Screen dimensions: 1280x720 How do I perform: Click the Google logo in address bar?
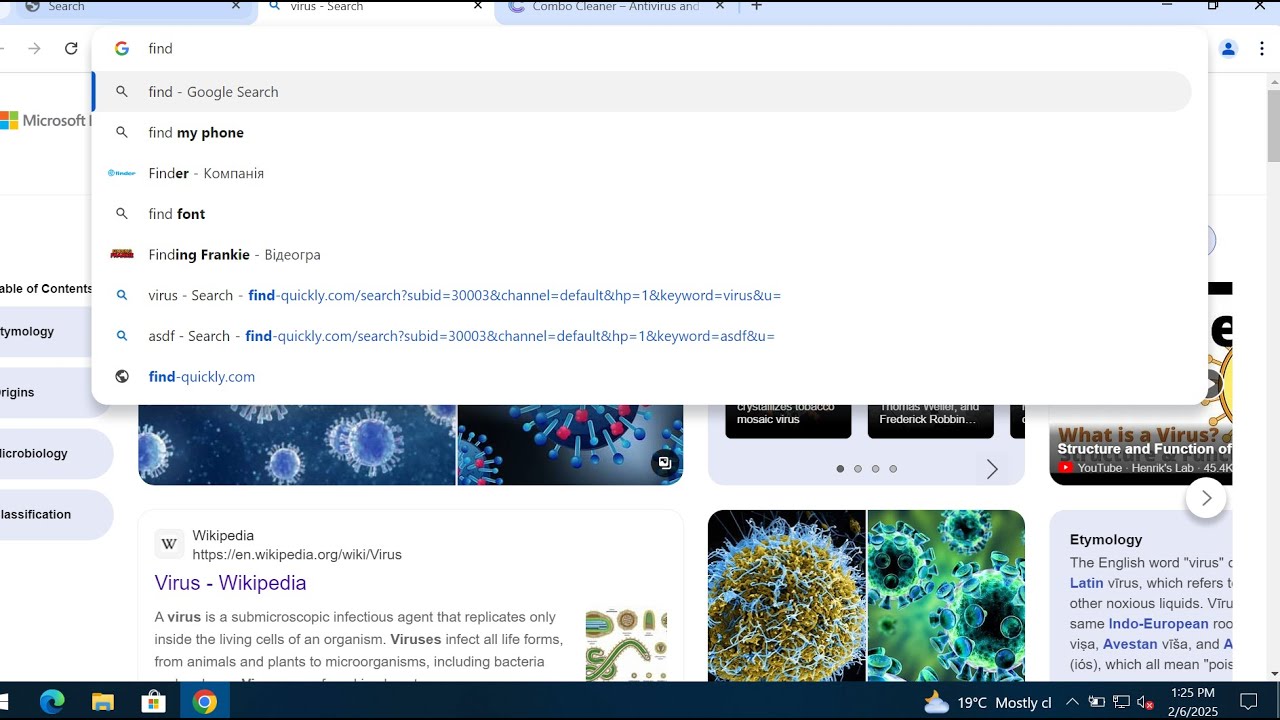[x=122, y=48]
